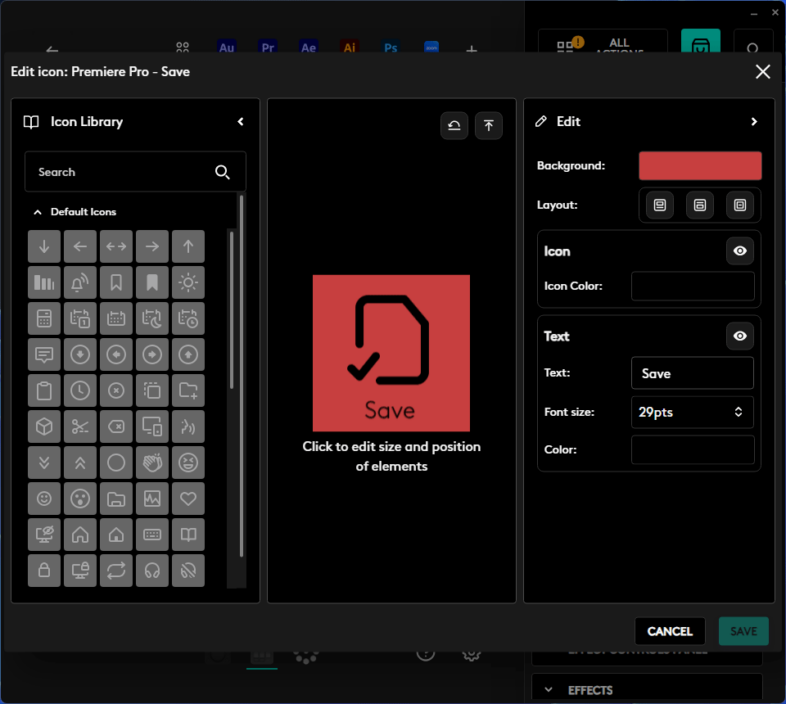Hide the Icon element with eye toggle
The image size is (786, 704).
click(x=739, y=251)
